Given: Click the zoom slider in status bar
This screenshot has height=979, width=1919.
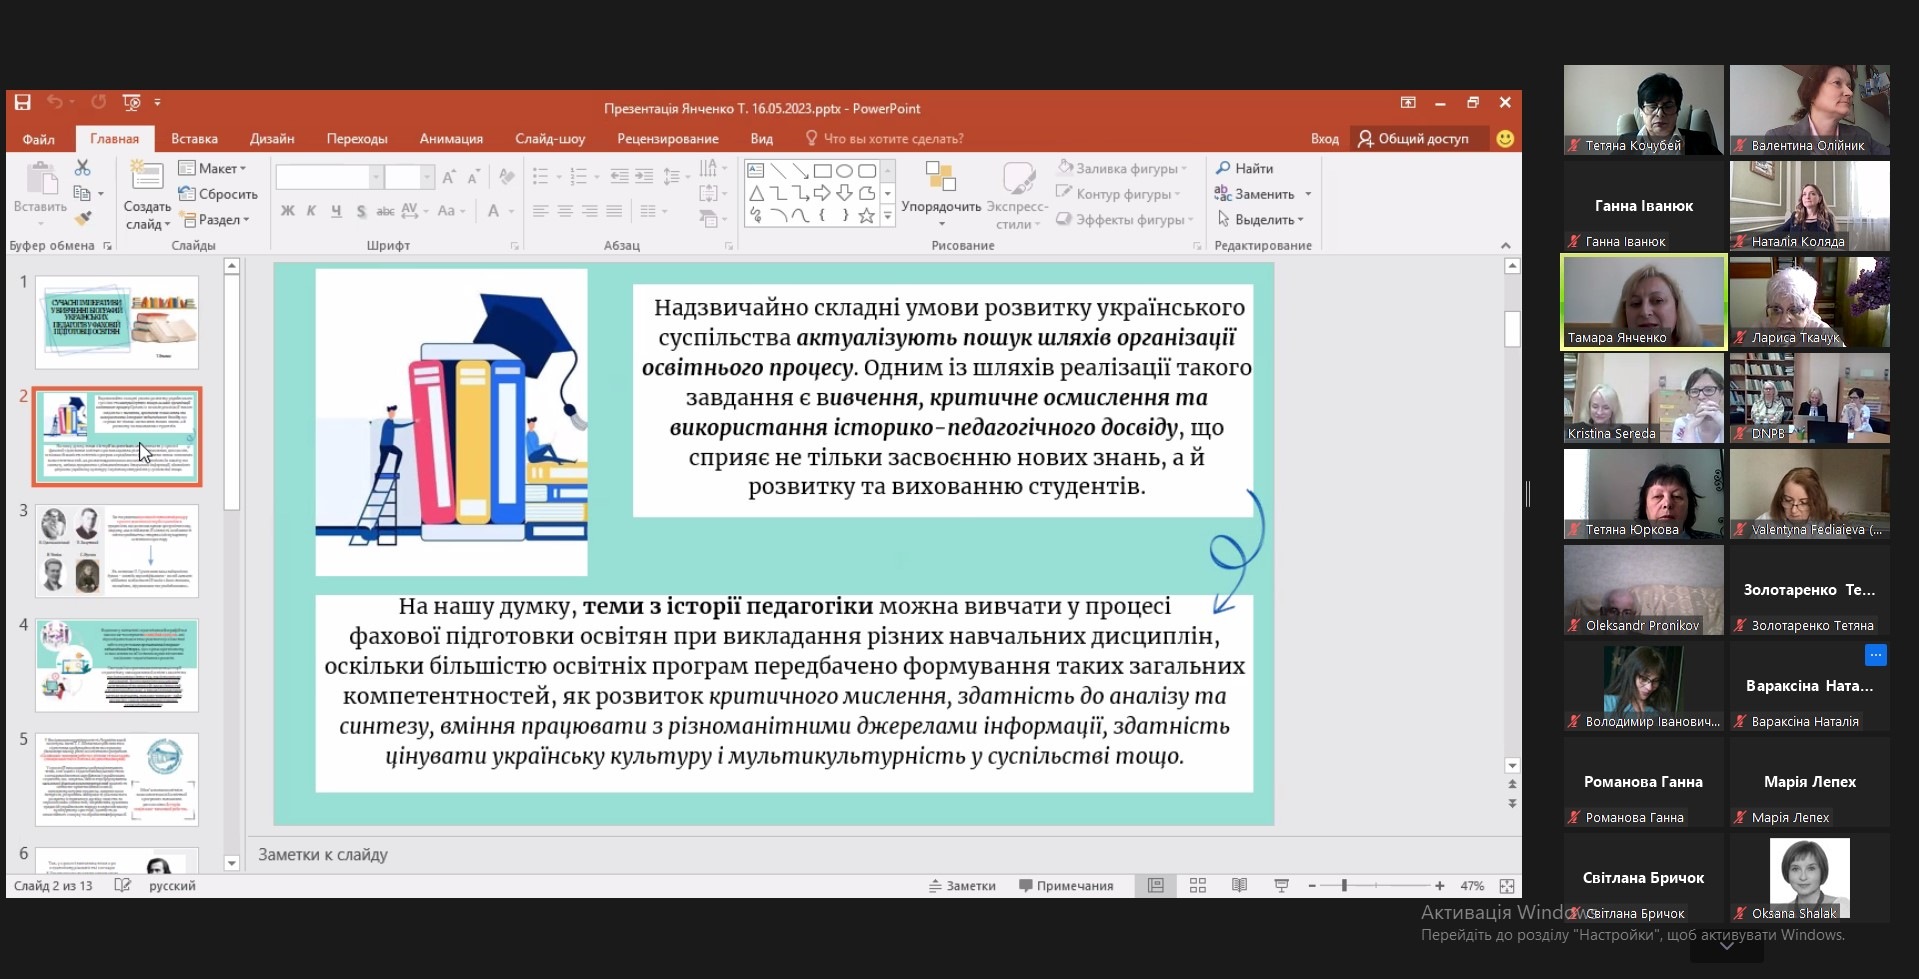Looking at the screenshot, I should 1345,886.
